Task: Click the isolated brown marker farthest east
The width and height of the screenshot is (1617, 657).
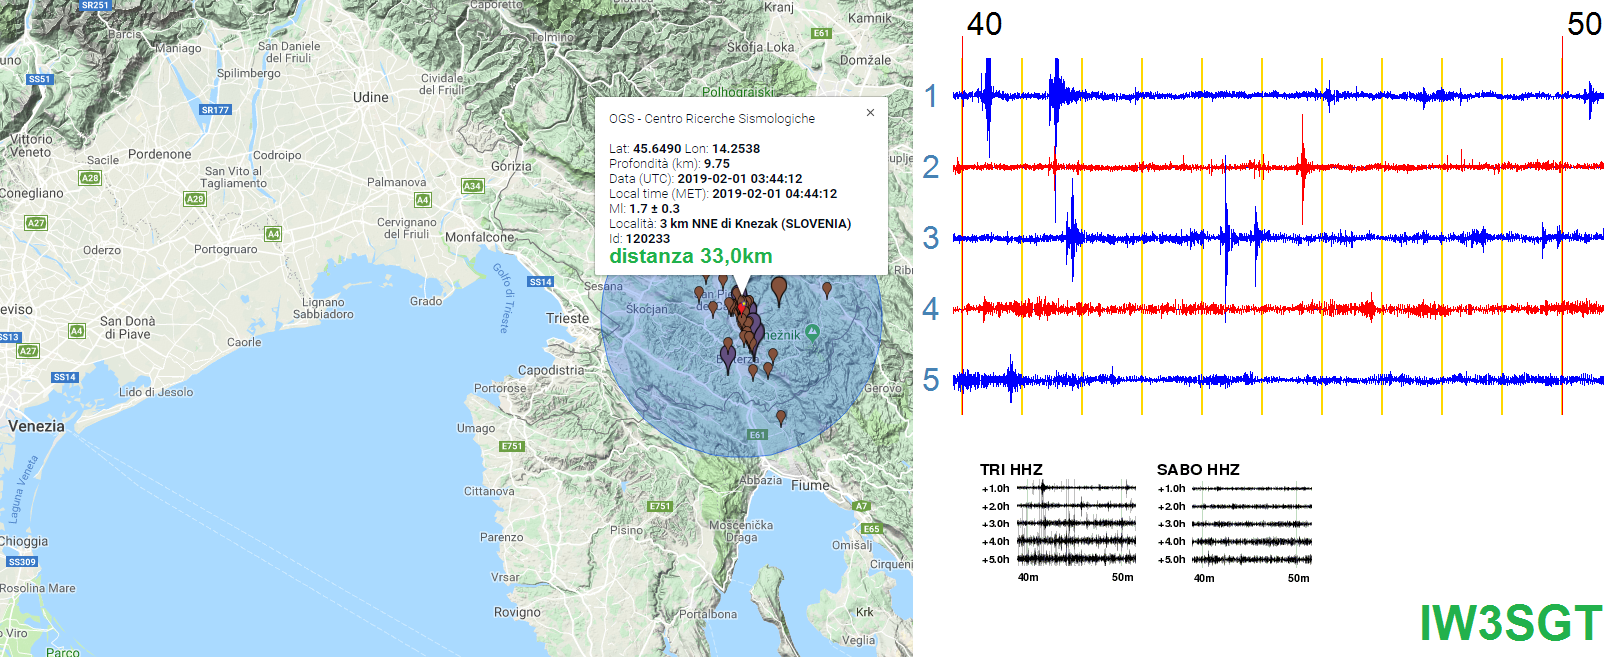Action: tap(826, 289)
